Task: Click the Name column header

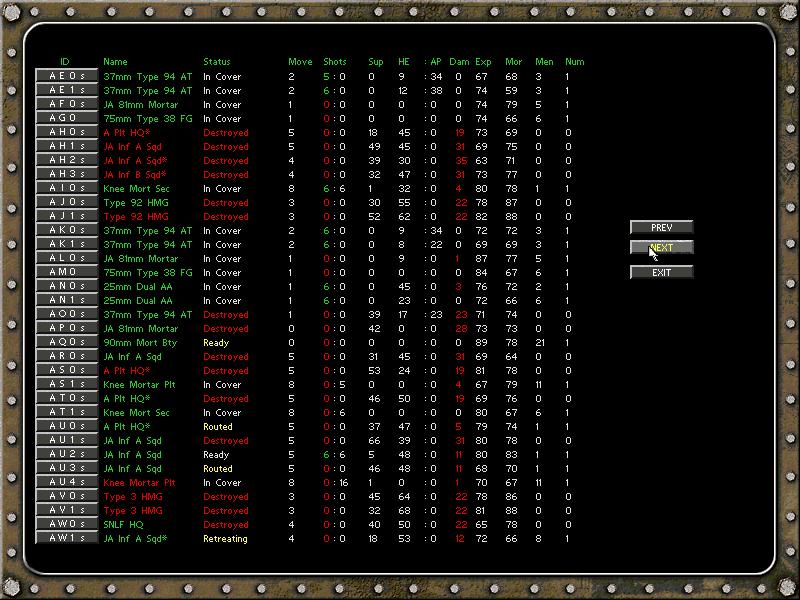Action: pos(115,62)
